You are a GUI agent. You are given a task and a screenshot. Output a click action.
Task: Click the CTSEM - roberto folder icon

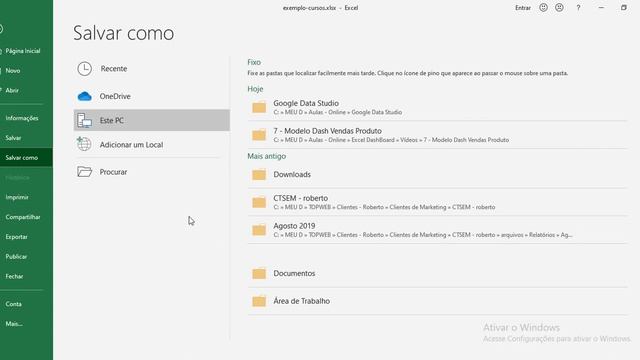(259, 202)
